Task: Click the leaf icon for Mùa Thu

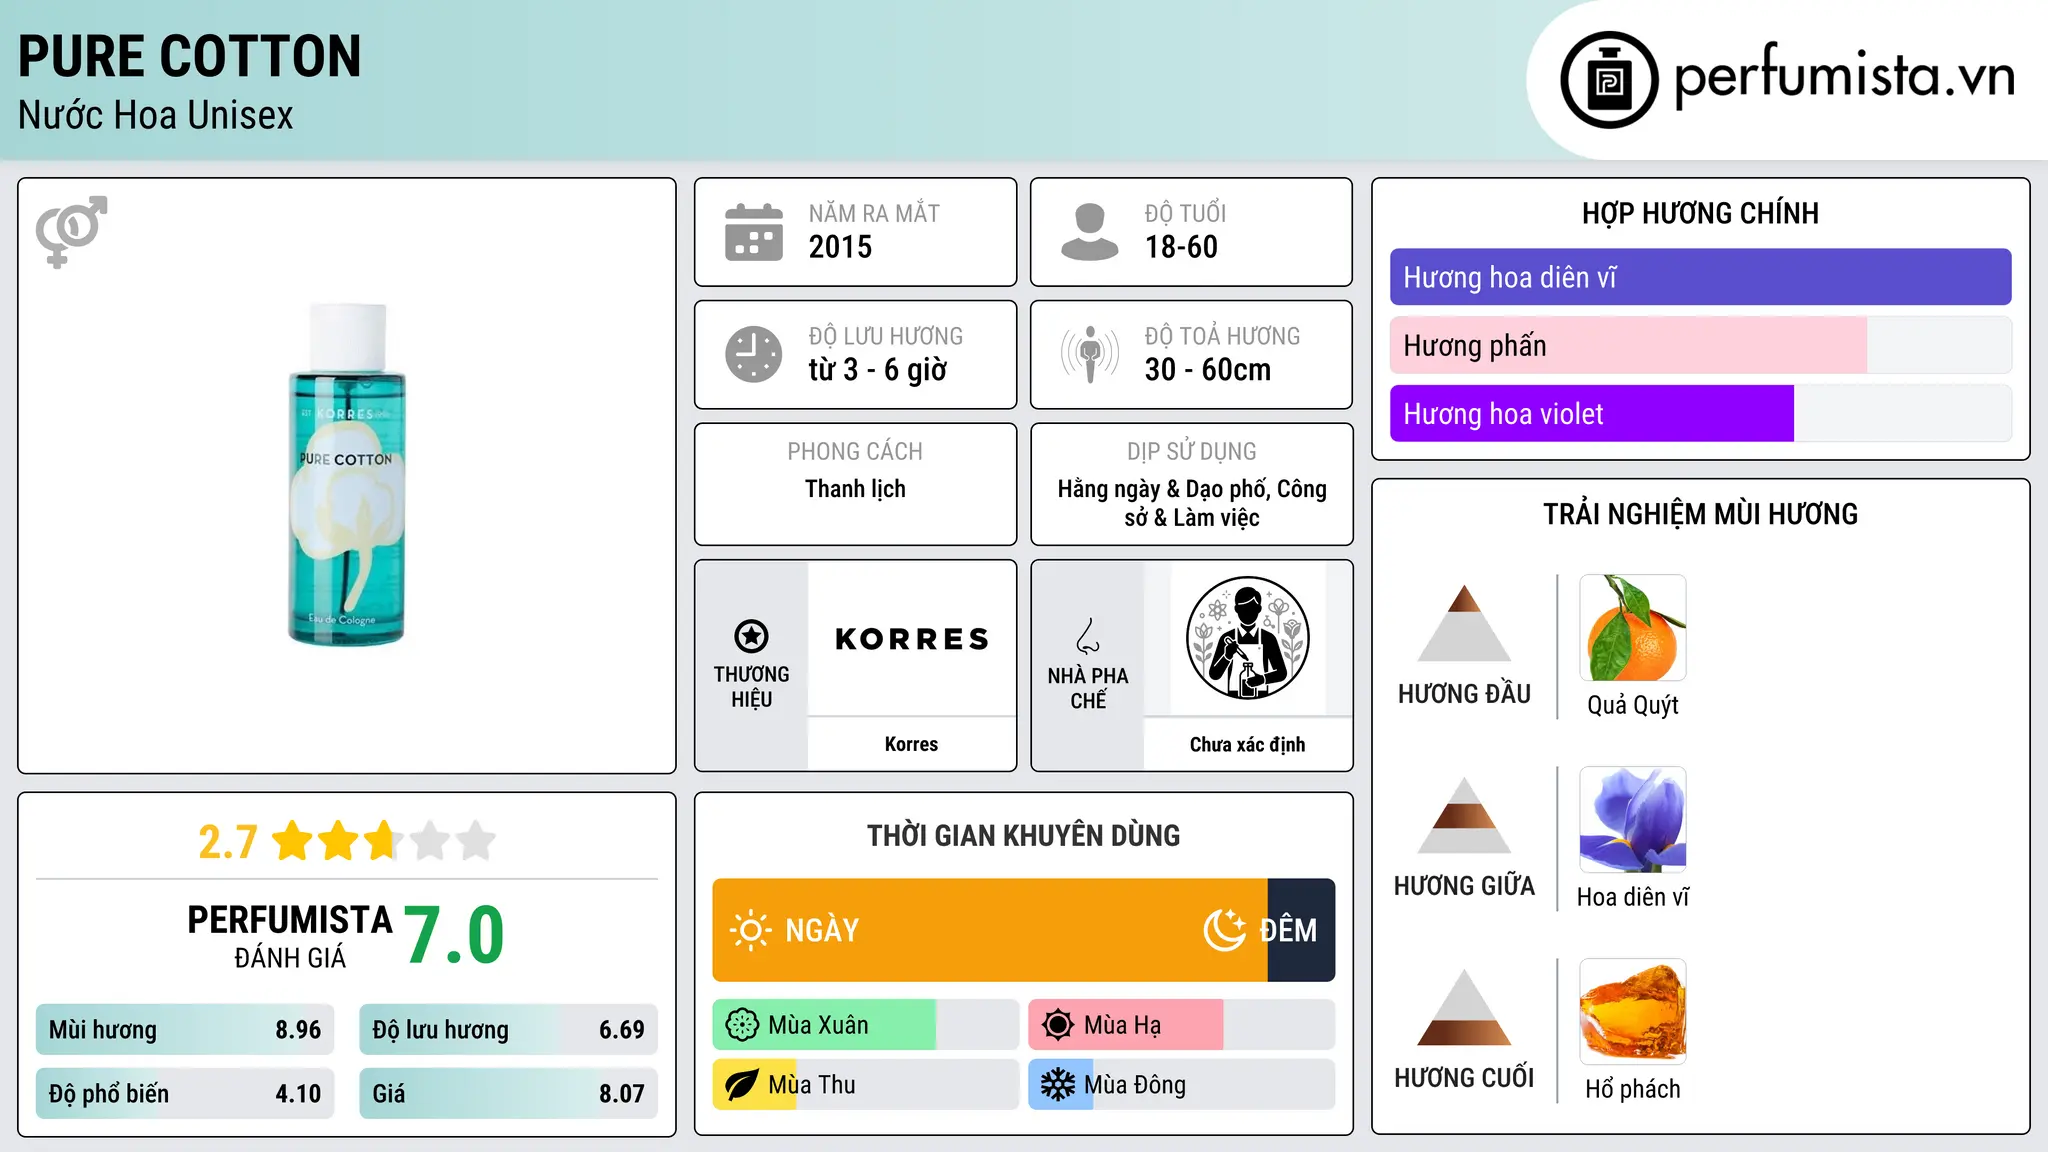Action: point(742,1085)
